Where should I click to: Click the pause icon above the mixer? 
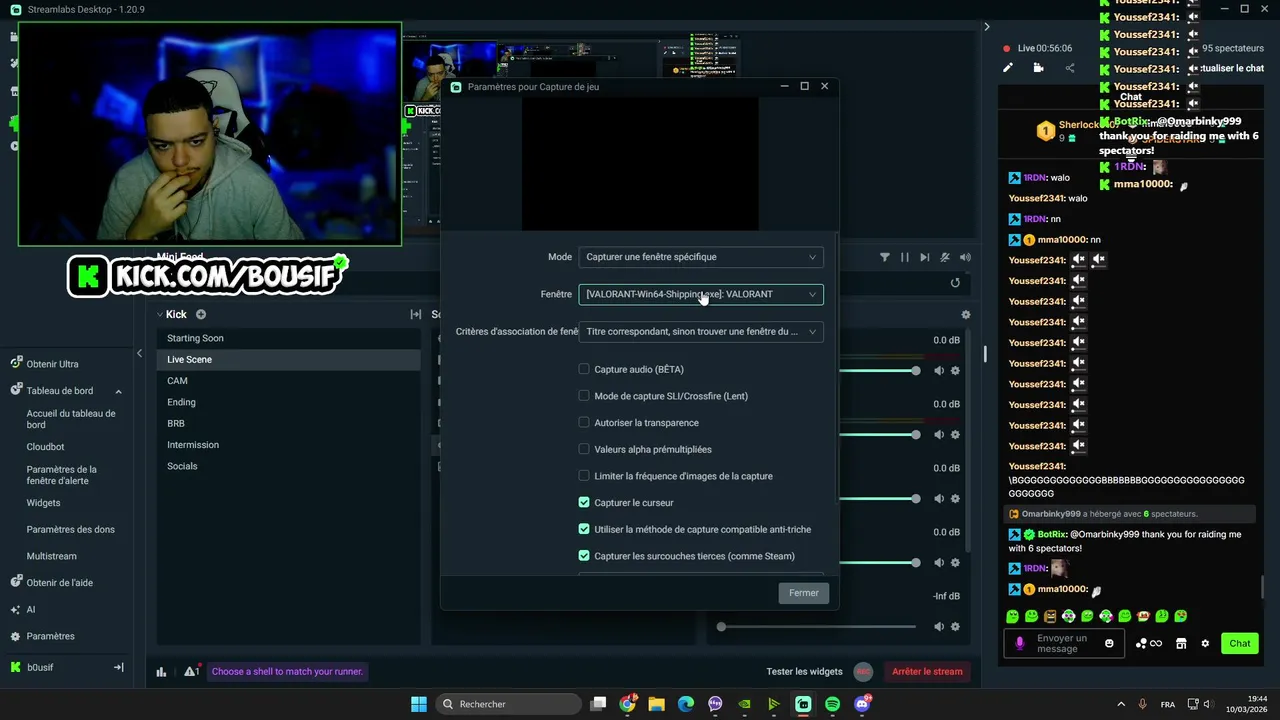point(905,257)
